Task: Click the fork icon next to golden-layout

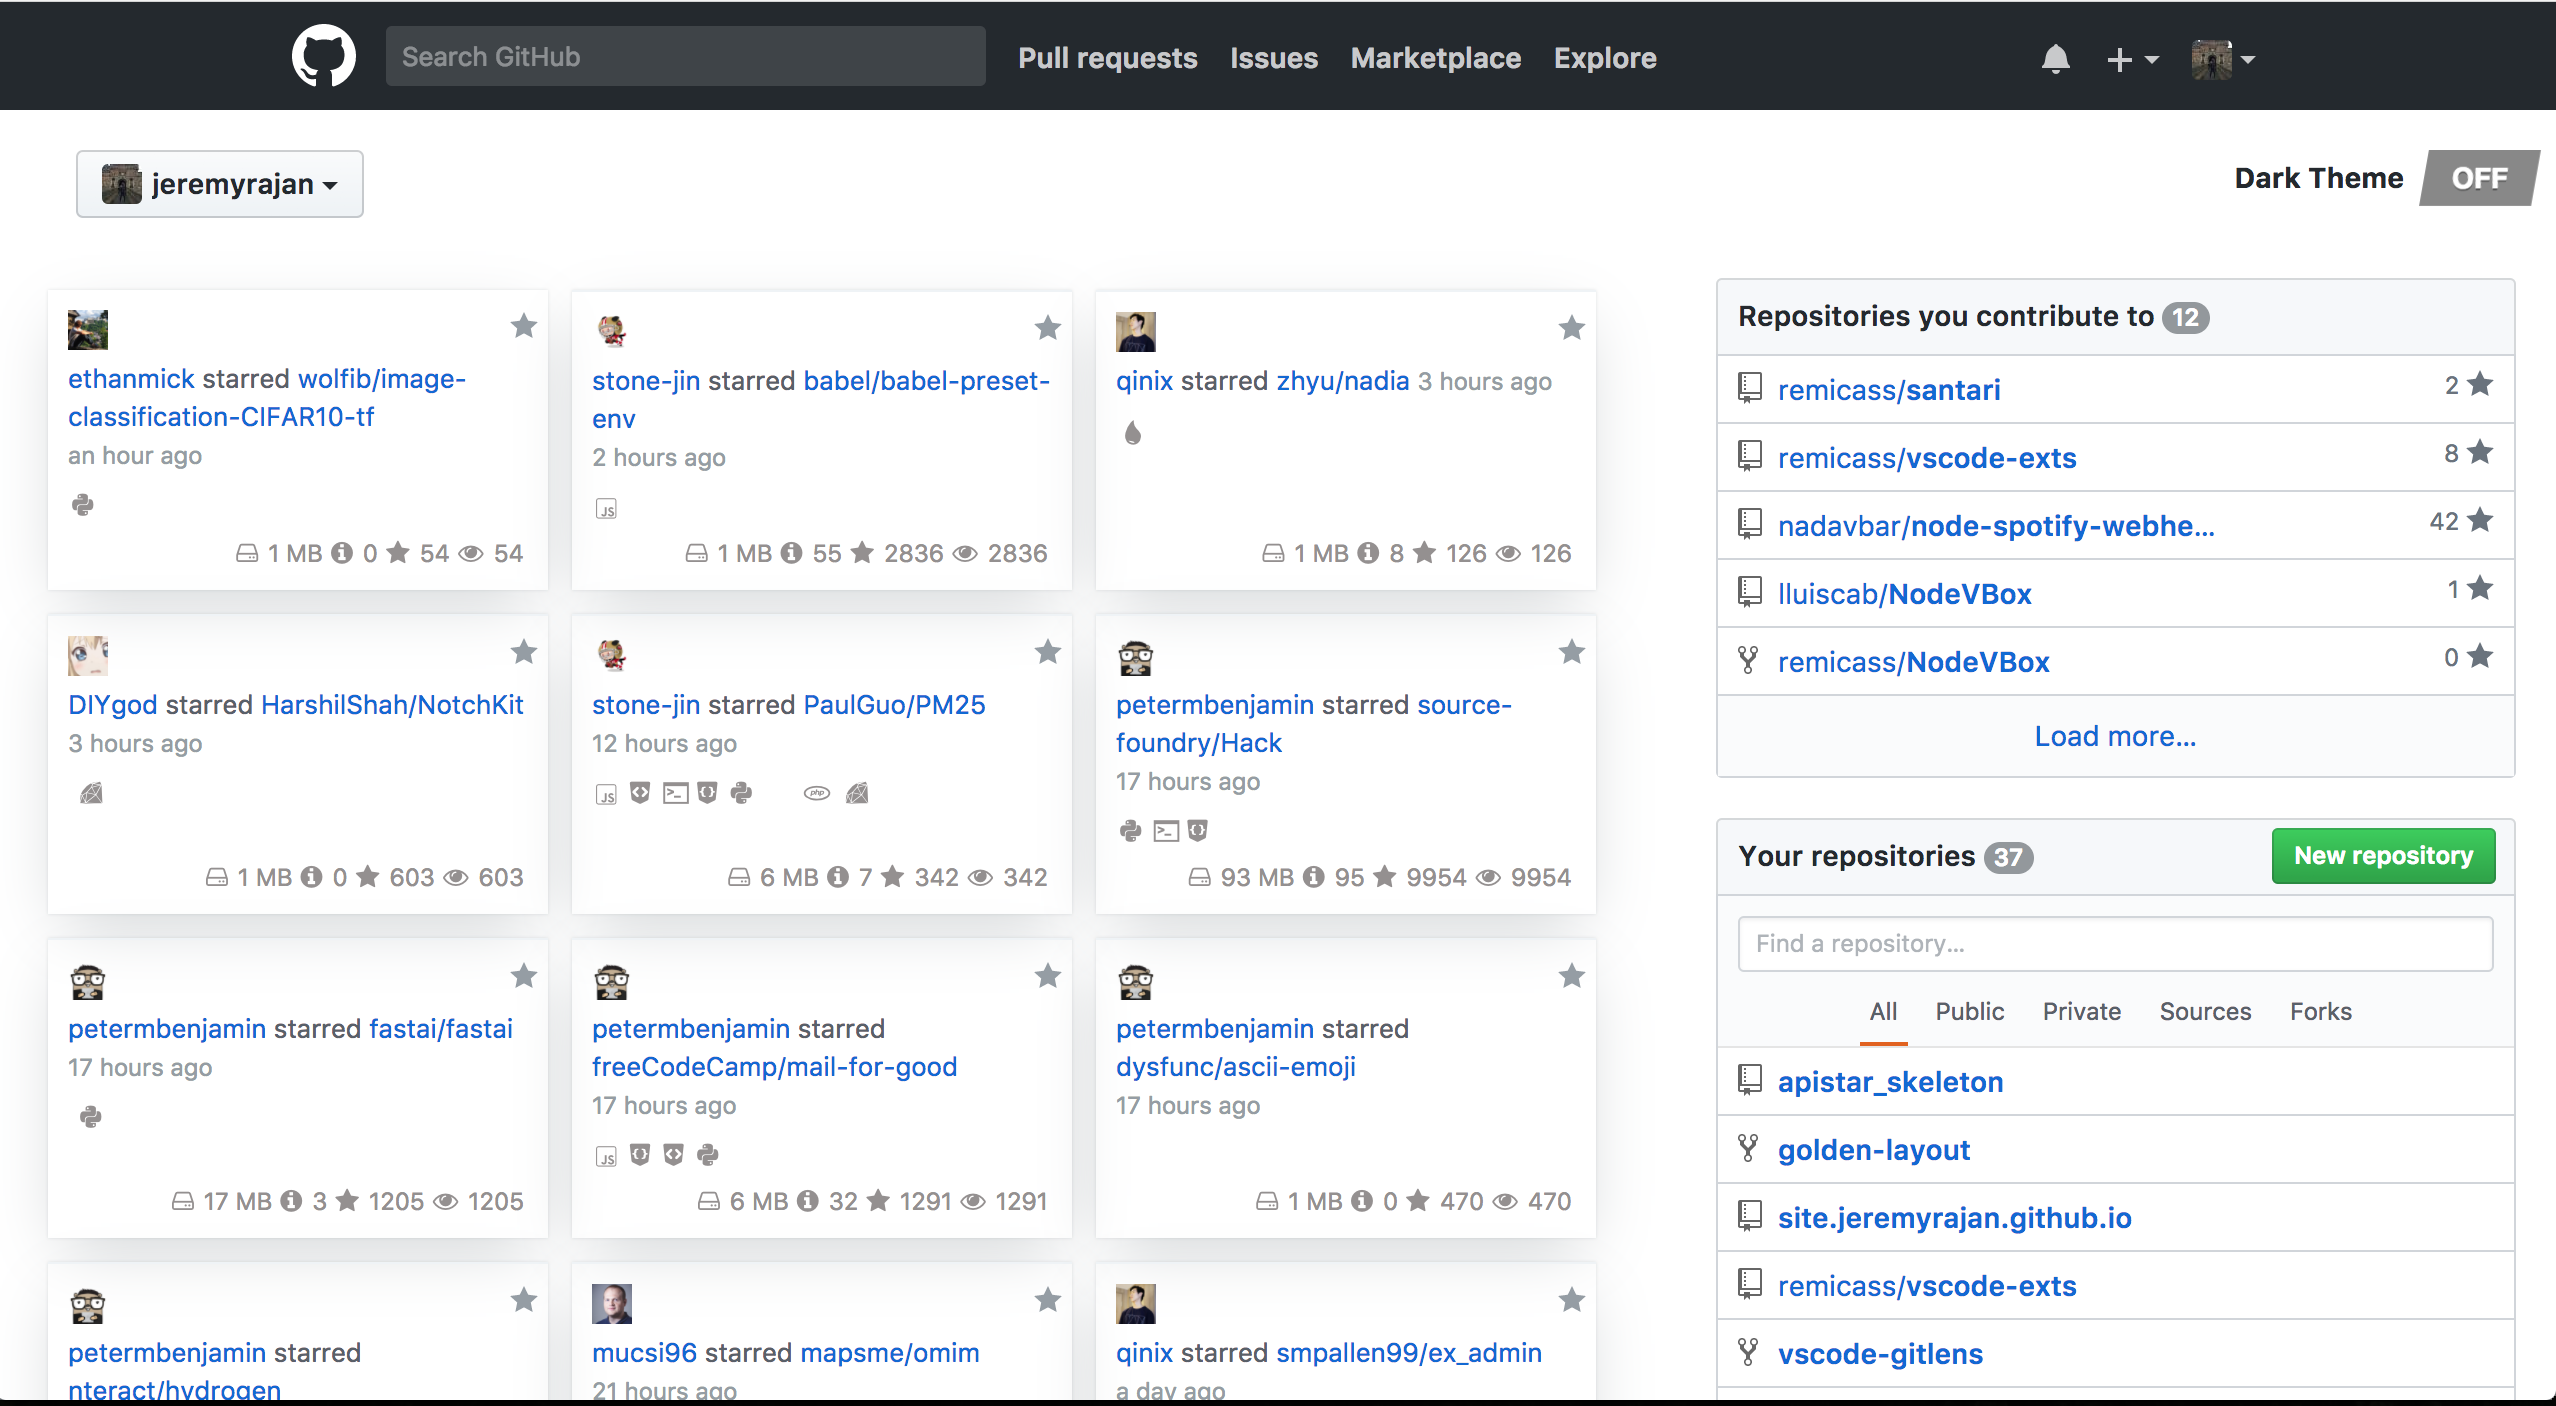Action: (1748, 1149)
